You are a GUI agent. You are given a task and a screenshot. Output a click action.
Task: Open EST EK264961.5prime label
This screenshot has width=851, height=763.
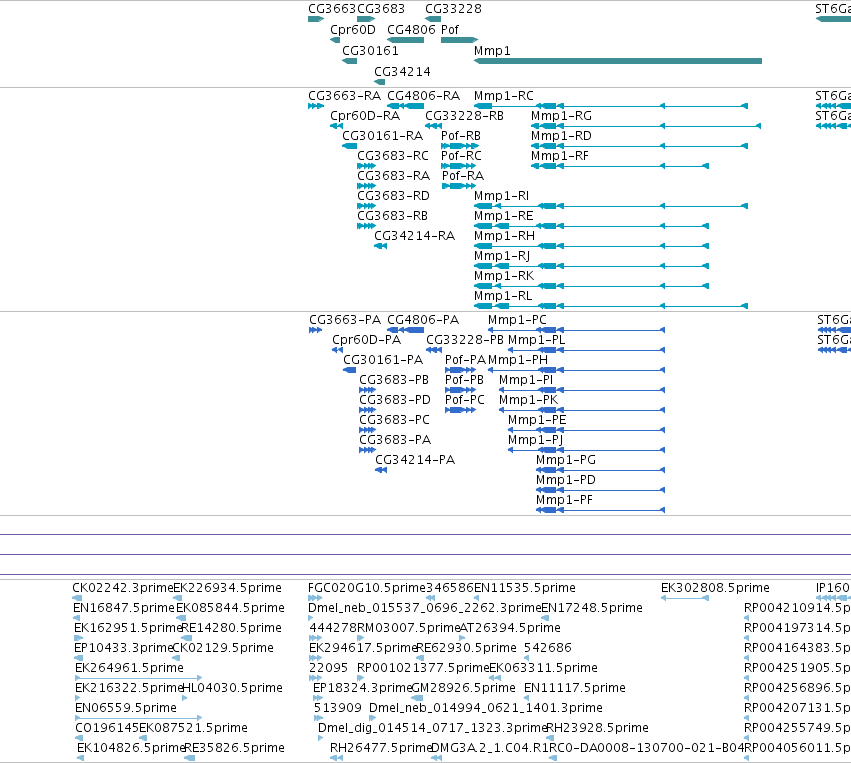129,668
